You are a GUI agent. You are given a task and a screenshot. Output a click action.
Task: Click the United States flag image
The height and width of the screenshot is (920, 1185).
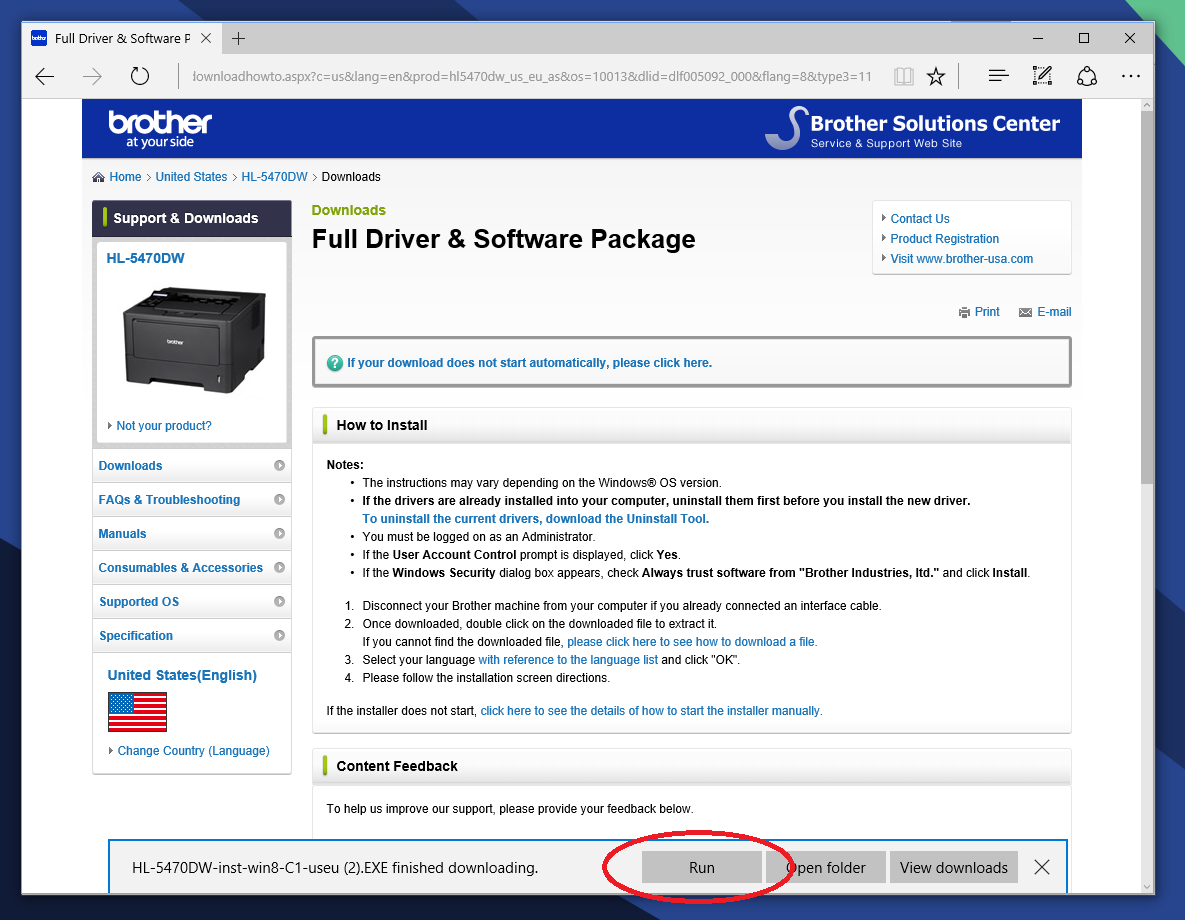(x=138, y=712)
